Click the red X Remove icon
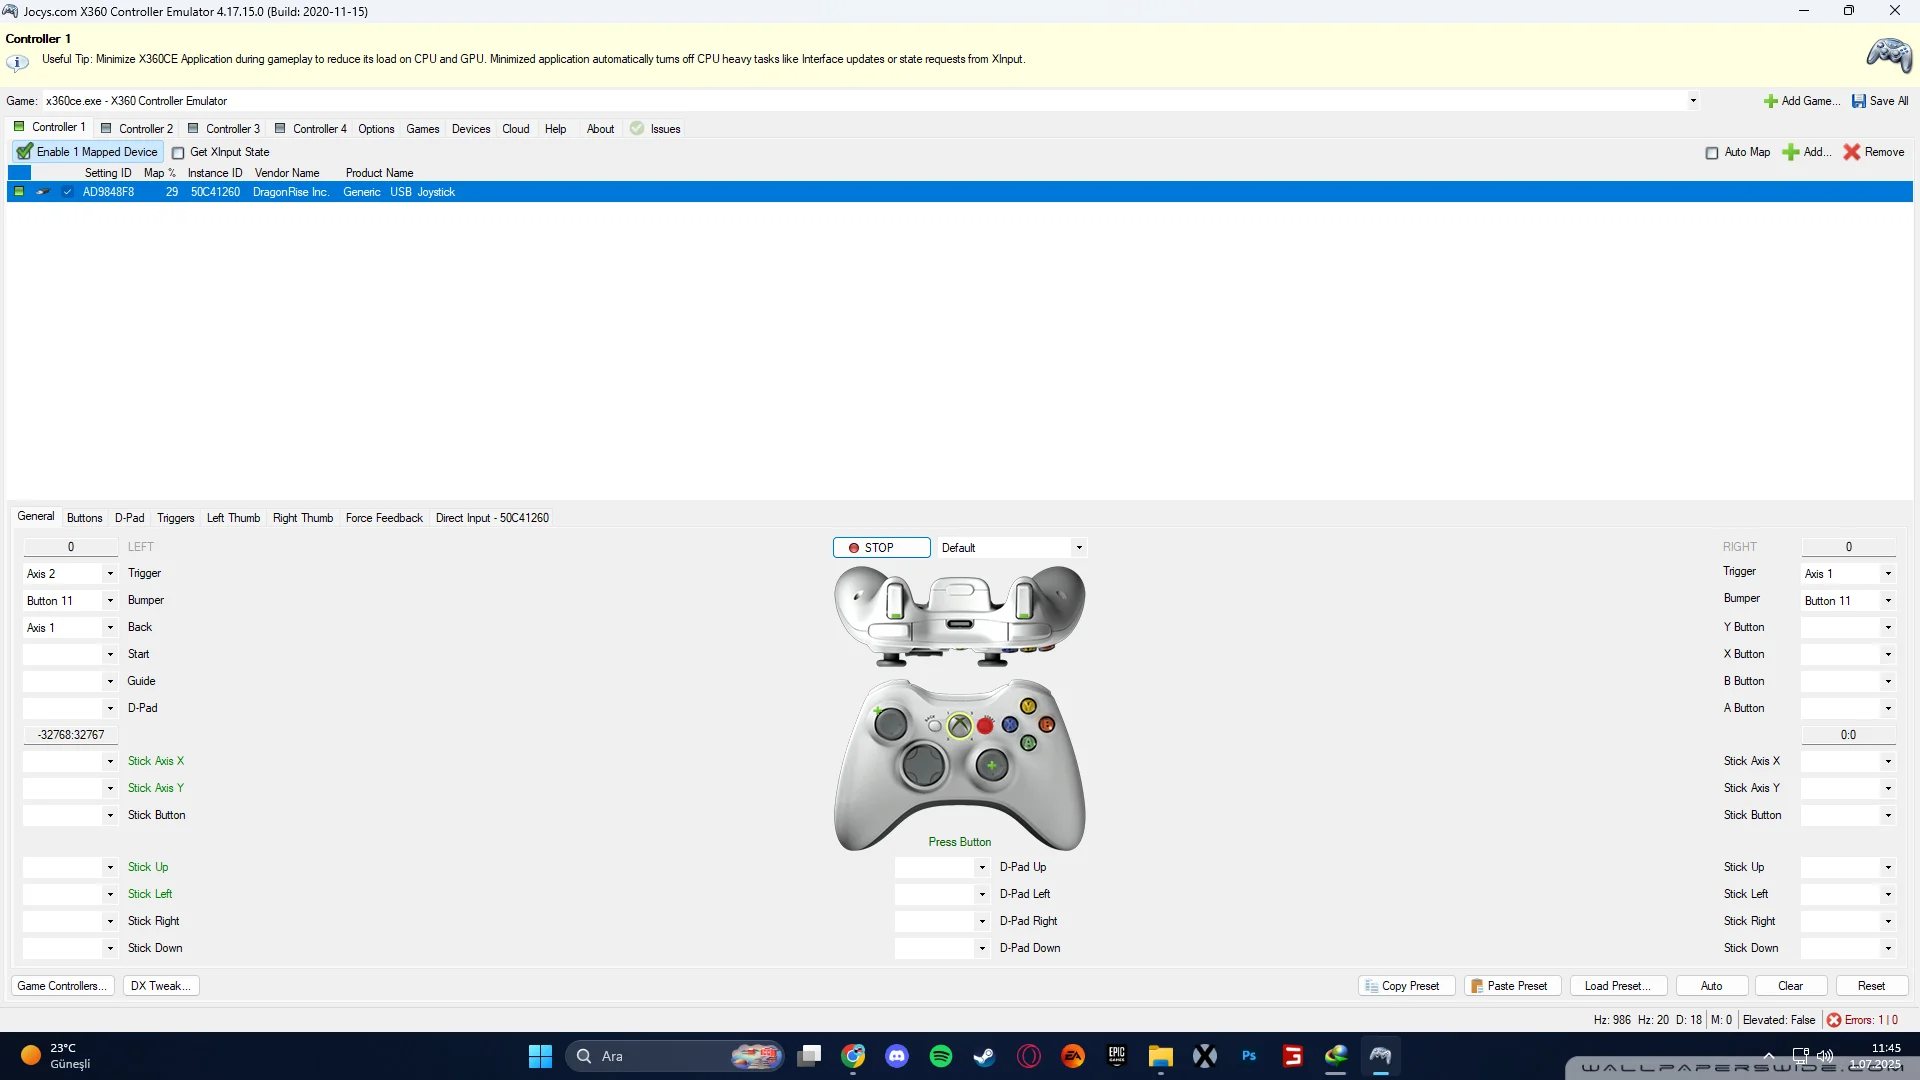The image size is (1920, 1080). coord(1852,152)
